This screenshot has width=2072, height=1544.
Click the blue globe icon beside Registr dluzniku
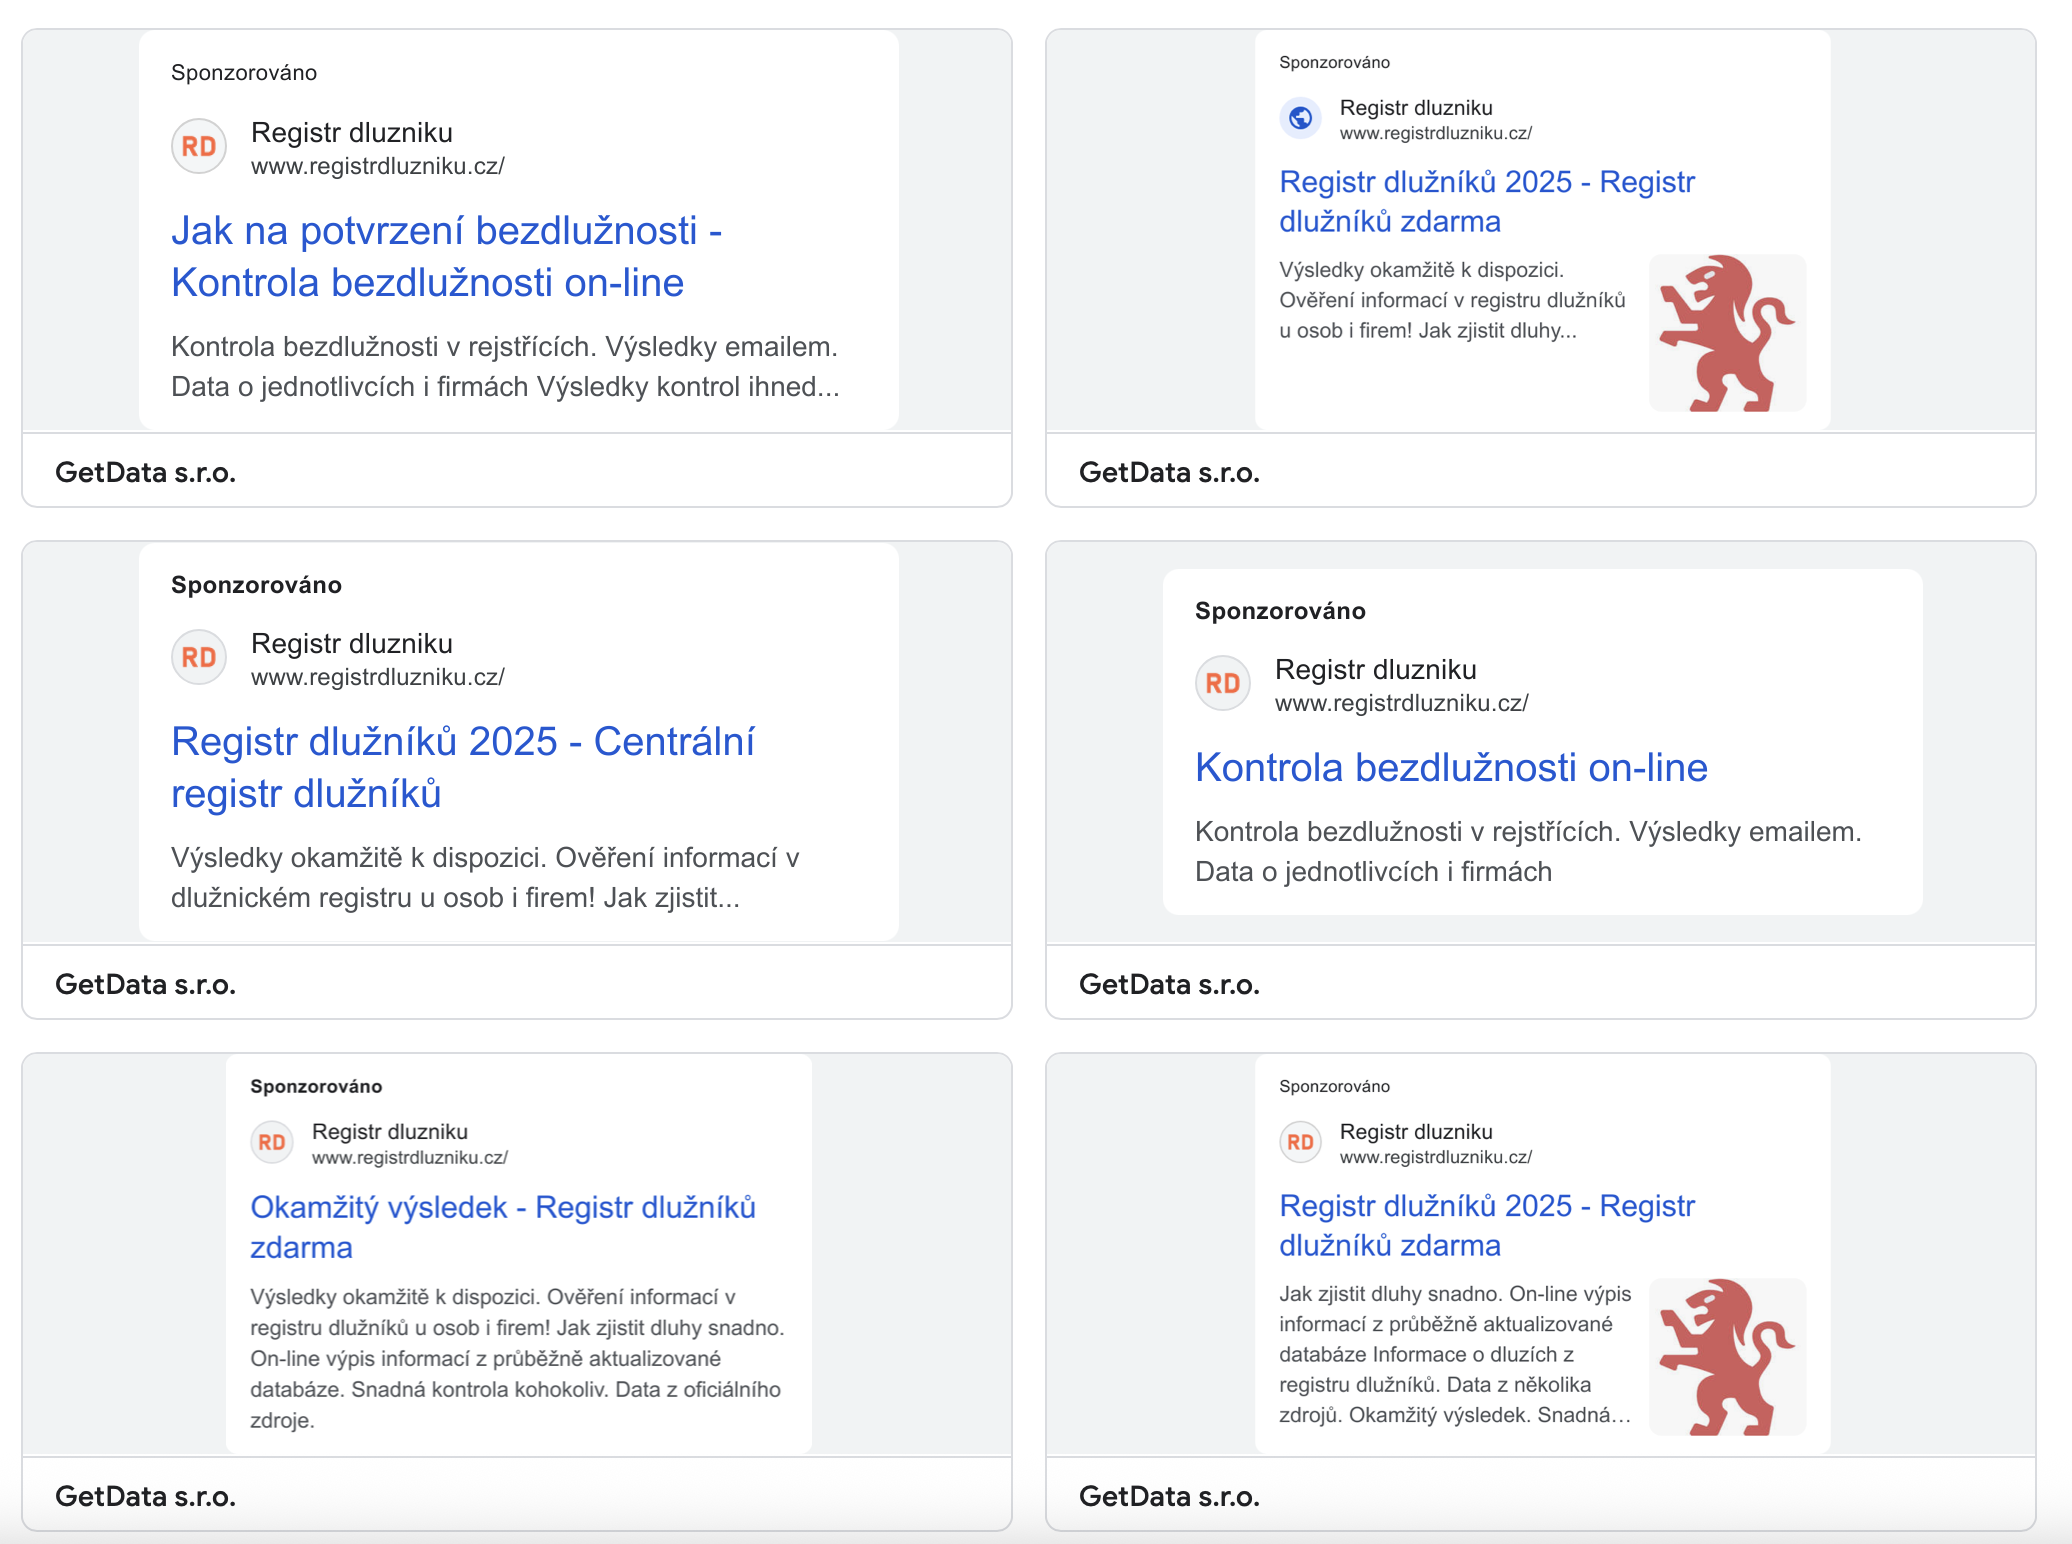[1300, 118]
